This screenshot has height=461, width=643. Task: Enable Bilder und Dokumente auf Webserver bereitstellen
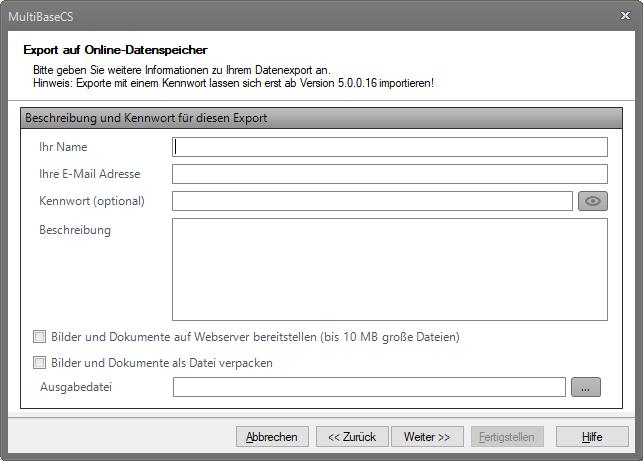(x=40, y=337)
